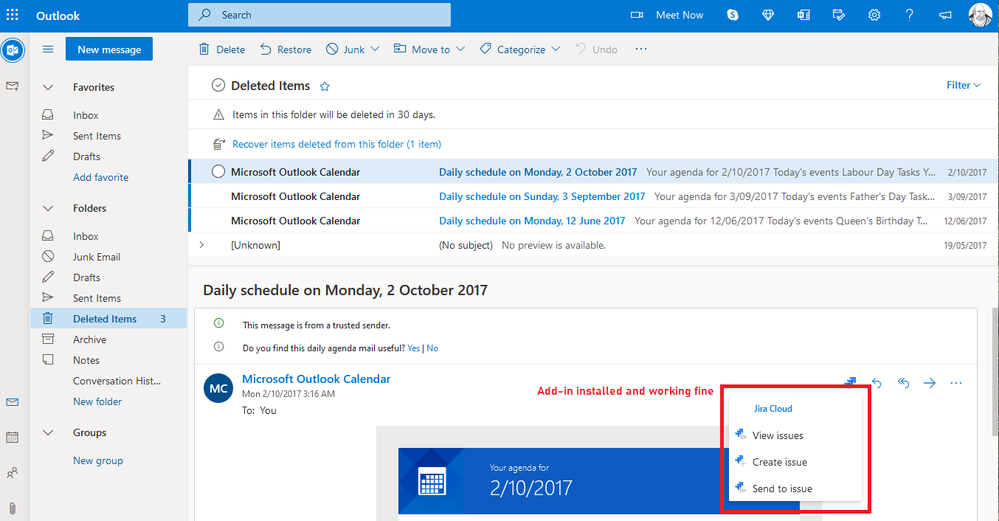Open the Jira Cloud add-in icon
Image resolution: width=999 pixels, height=521 pixels.
tap(850, 382)
